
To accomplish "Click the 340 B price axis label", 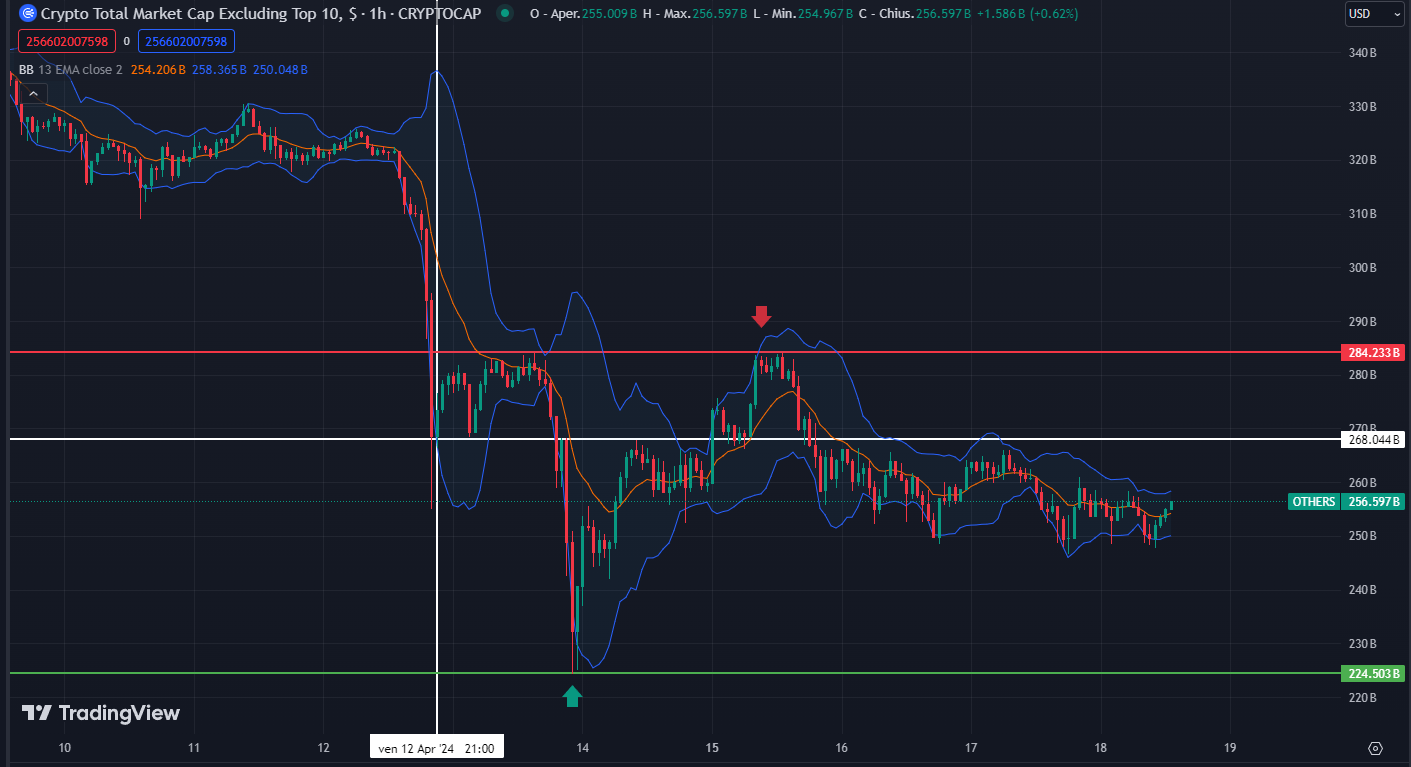I will [x=1362, y=53].
